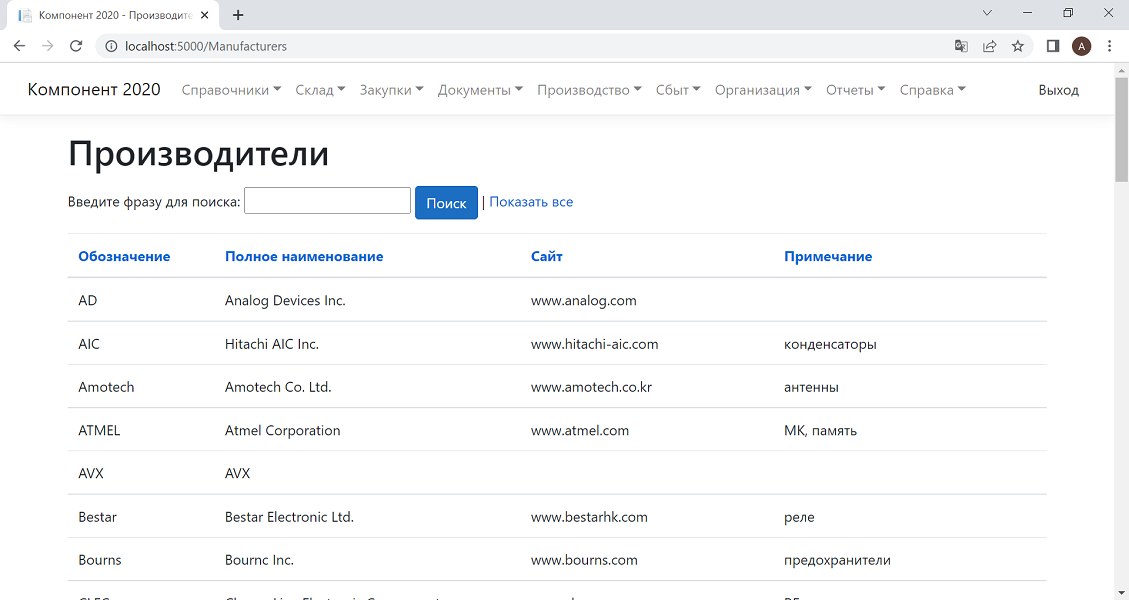
Task: Click the антенны note cell
Action: click(x=811, y=387)
